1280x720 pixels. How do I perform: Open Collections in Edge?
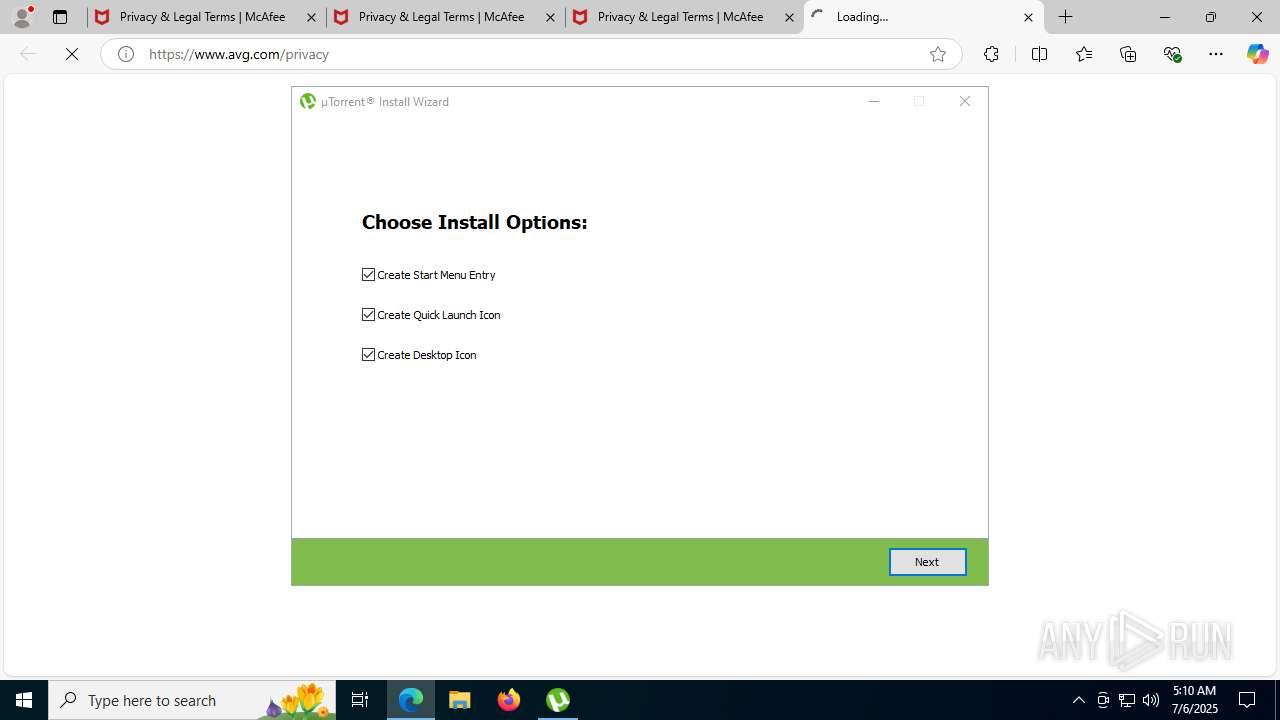click(x=1128, y=54)
